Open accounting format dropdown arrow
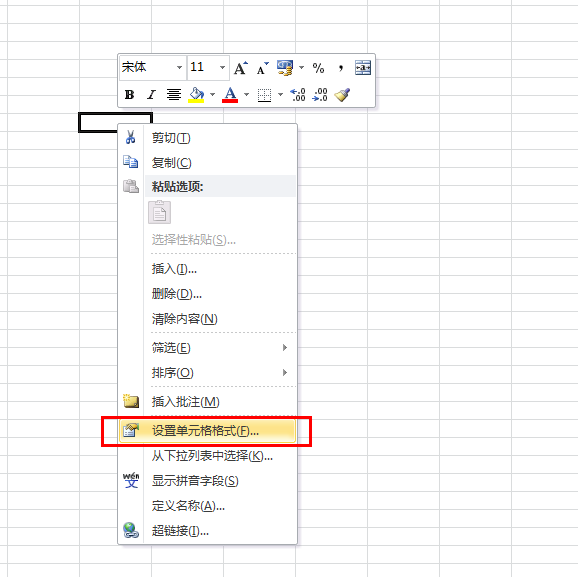The height and width of the screenshot is (577, 578). (302, 67)
